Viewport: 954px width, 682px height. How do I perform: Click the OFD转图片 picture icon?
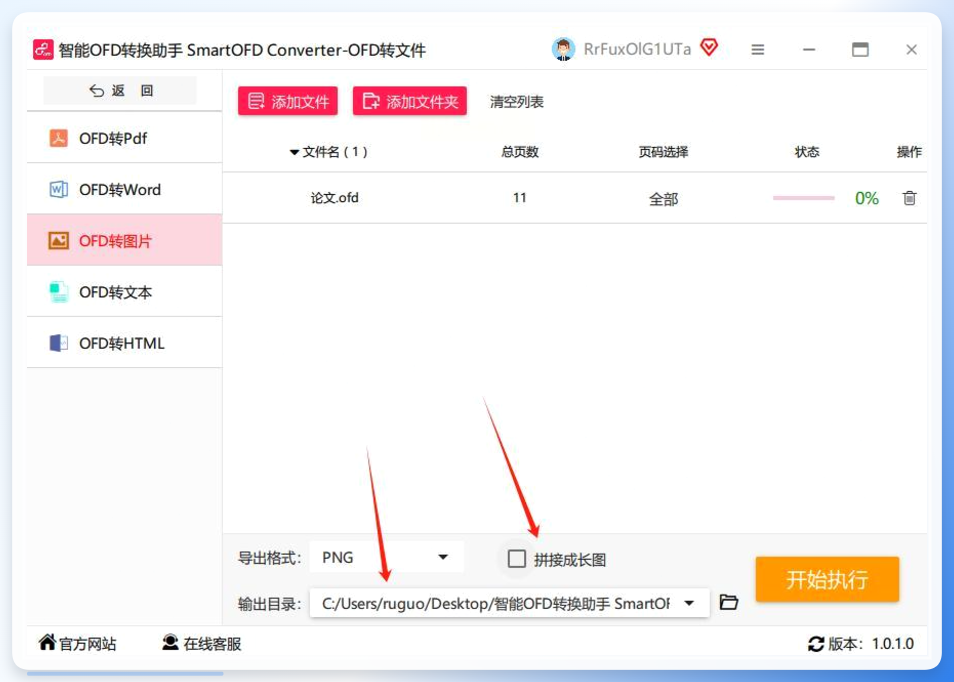click(x=58, y=240)
